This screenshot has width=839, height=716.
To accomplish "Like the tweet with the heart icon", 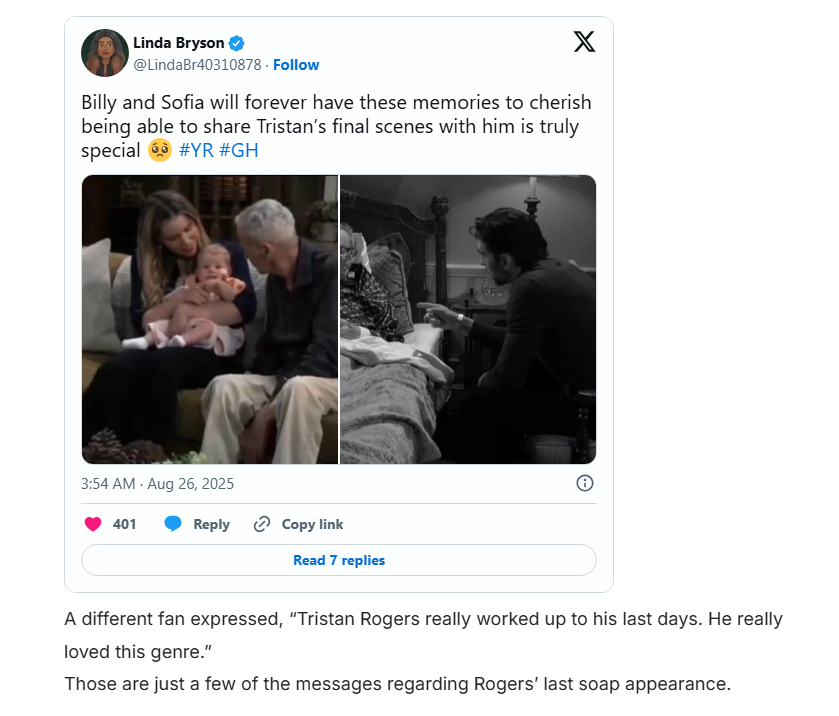I will (93, 524).
